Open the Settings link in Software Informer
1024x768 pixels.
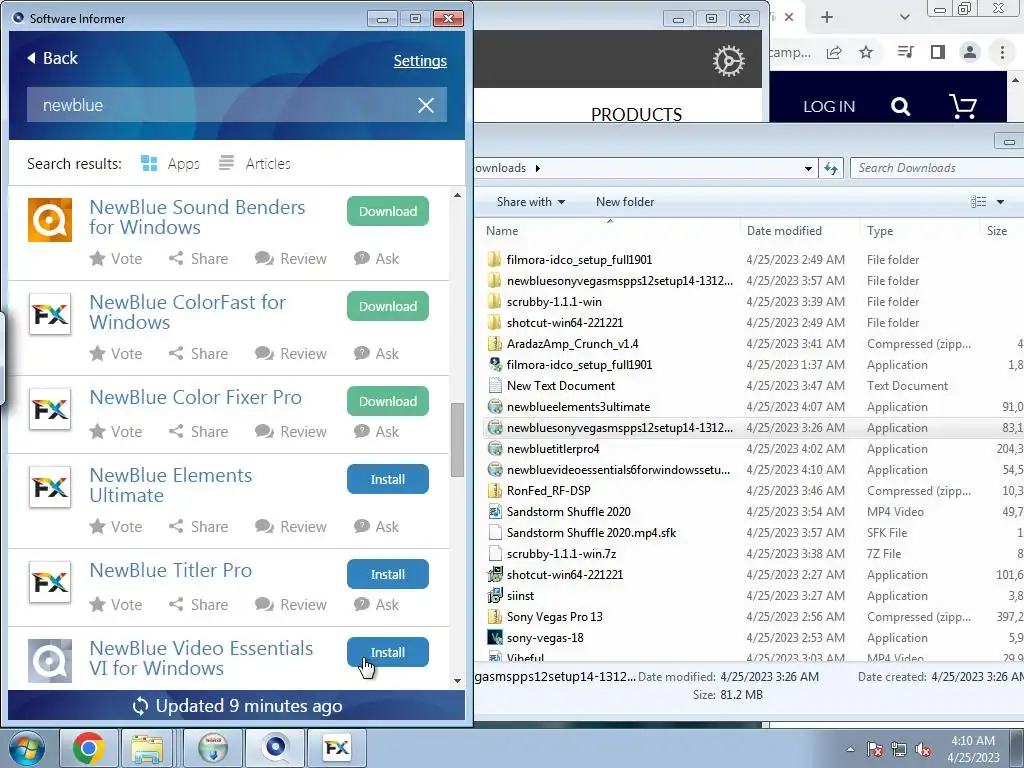coord(420,61)
